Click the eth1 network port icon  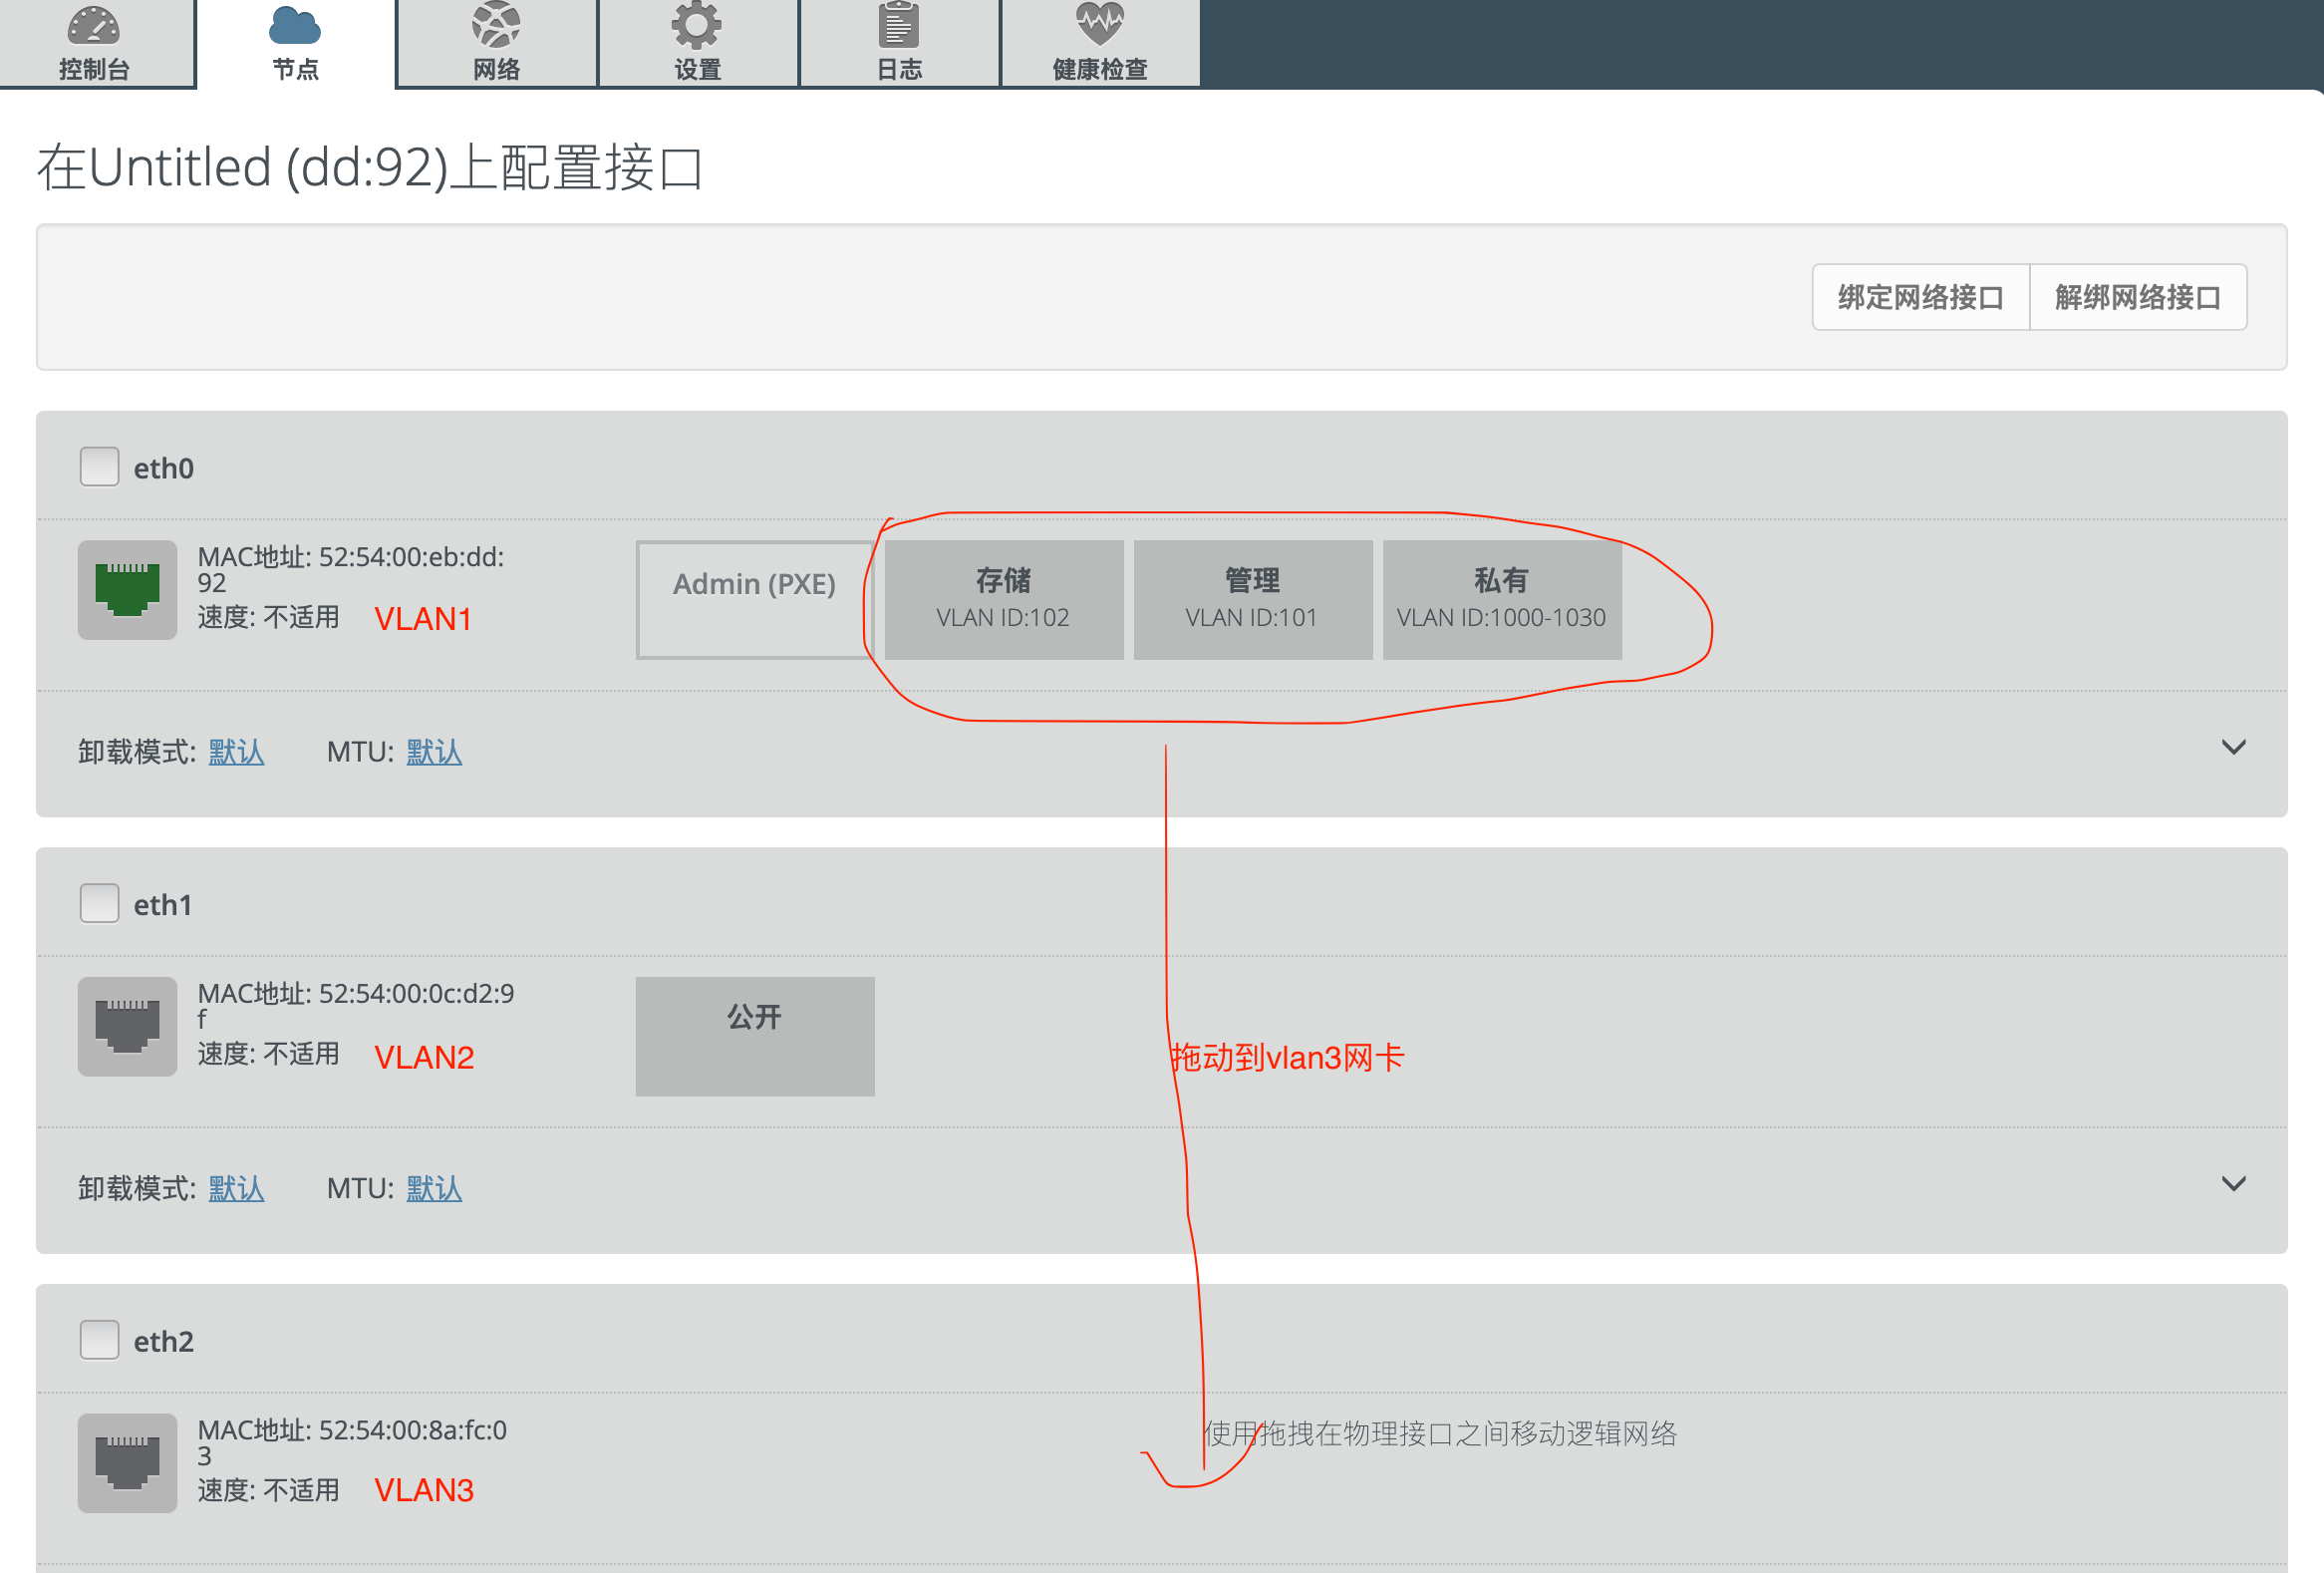(x=128, y=1027)
